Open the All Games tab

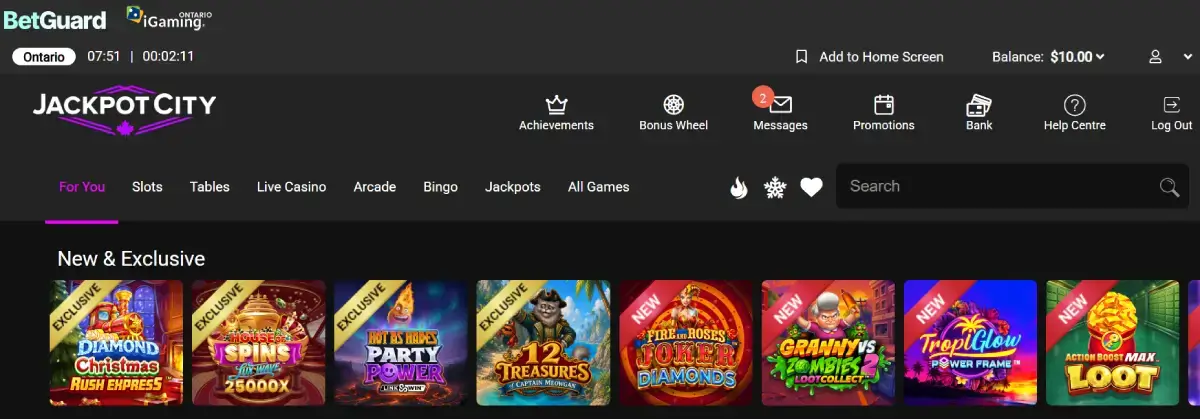[x=599, y=187]
